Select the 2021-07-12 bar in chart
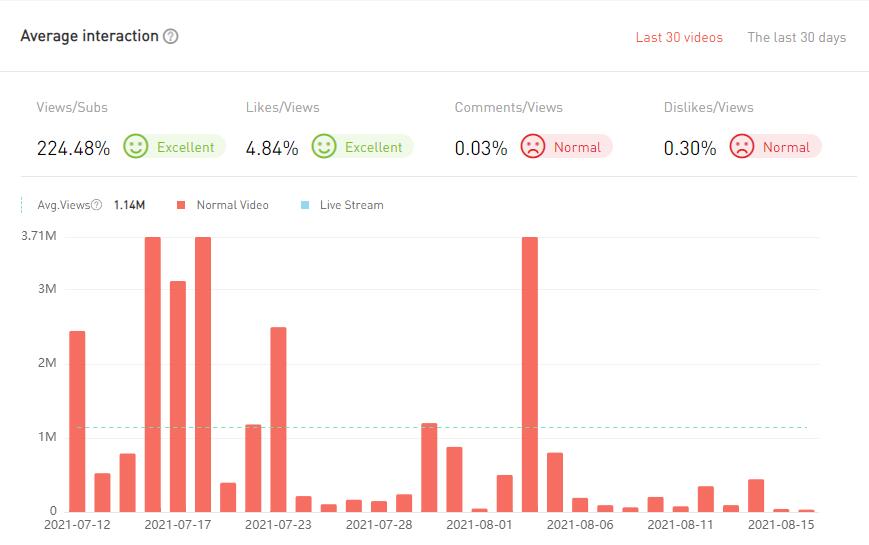 [x=77, y=421]
